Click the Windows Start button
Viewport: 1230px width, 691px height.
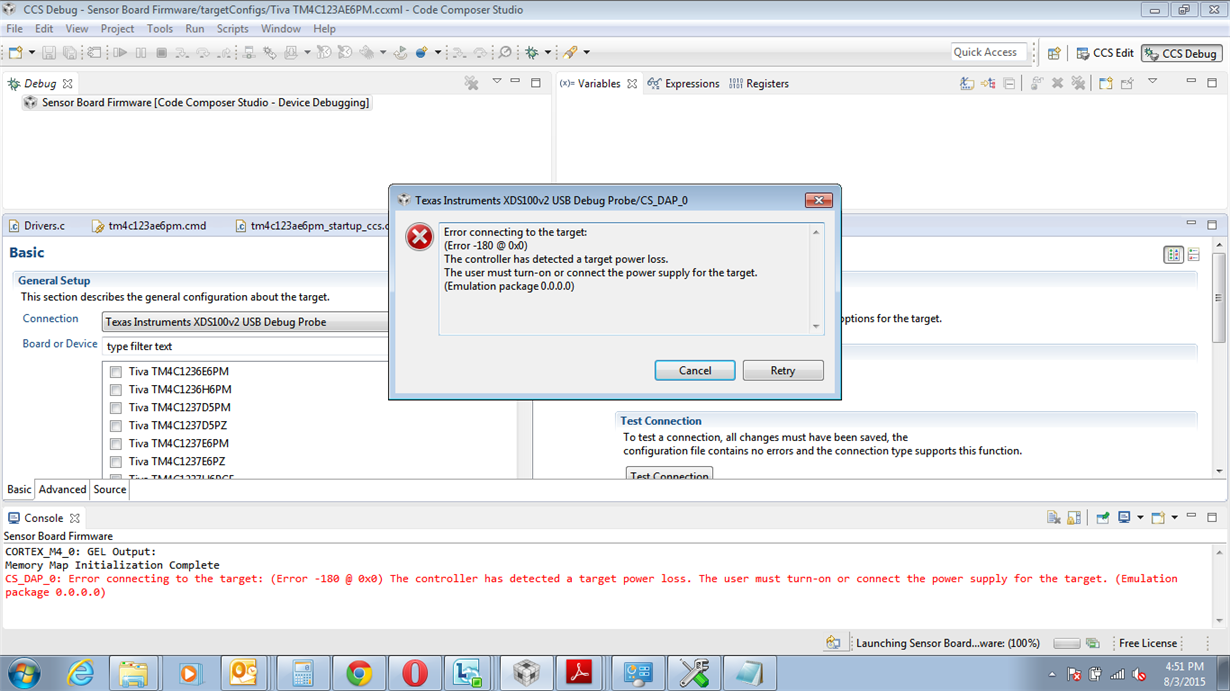coord(23,674)
